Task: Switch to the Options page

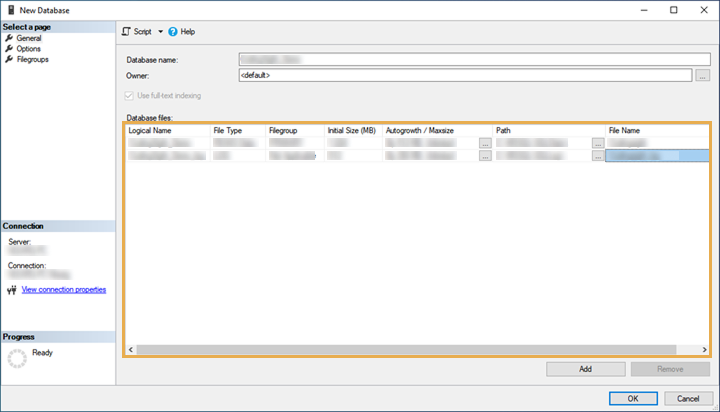Action: (28, 49)
